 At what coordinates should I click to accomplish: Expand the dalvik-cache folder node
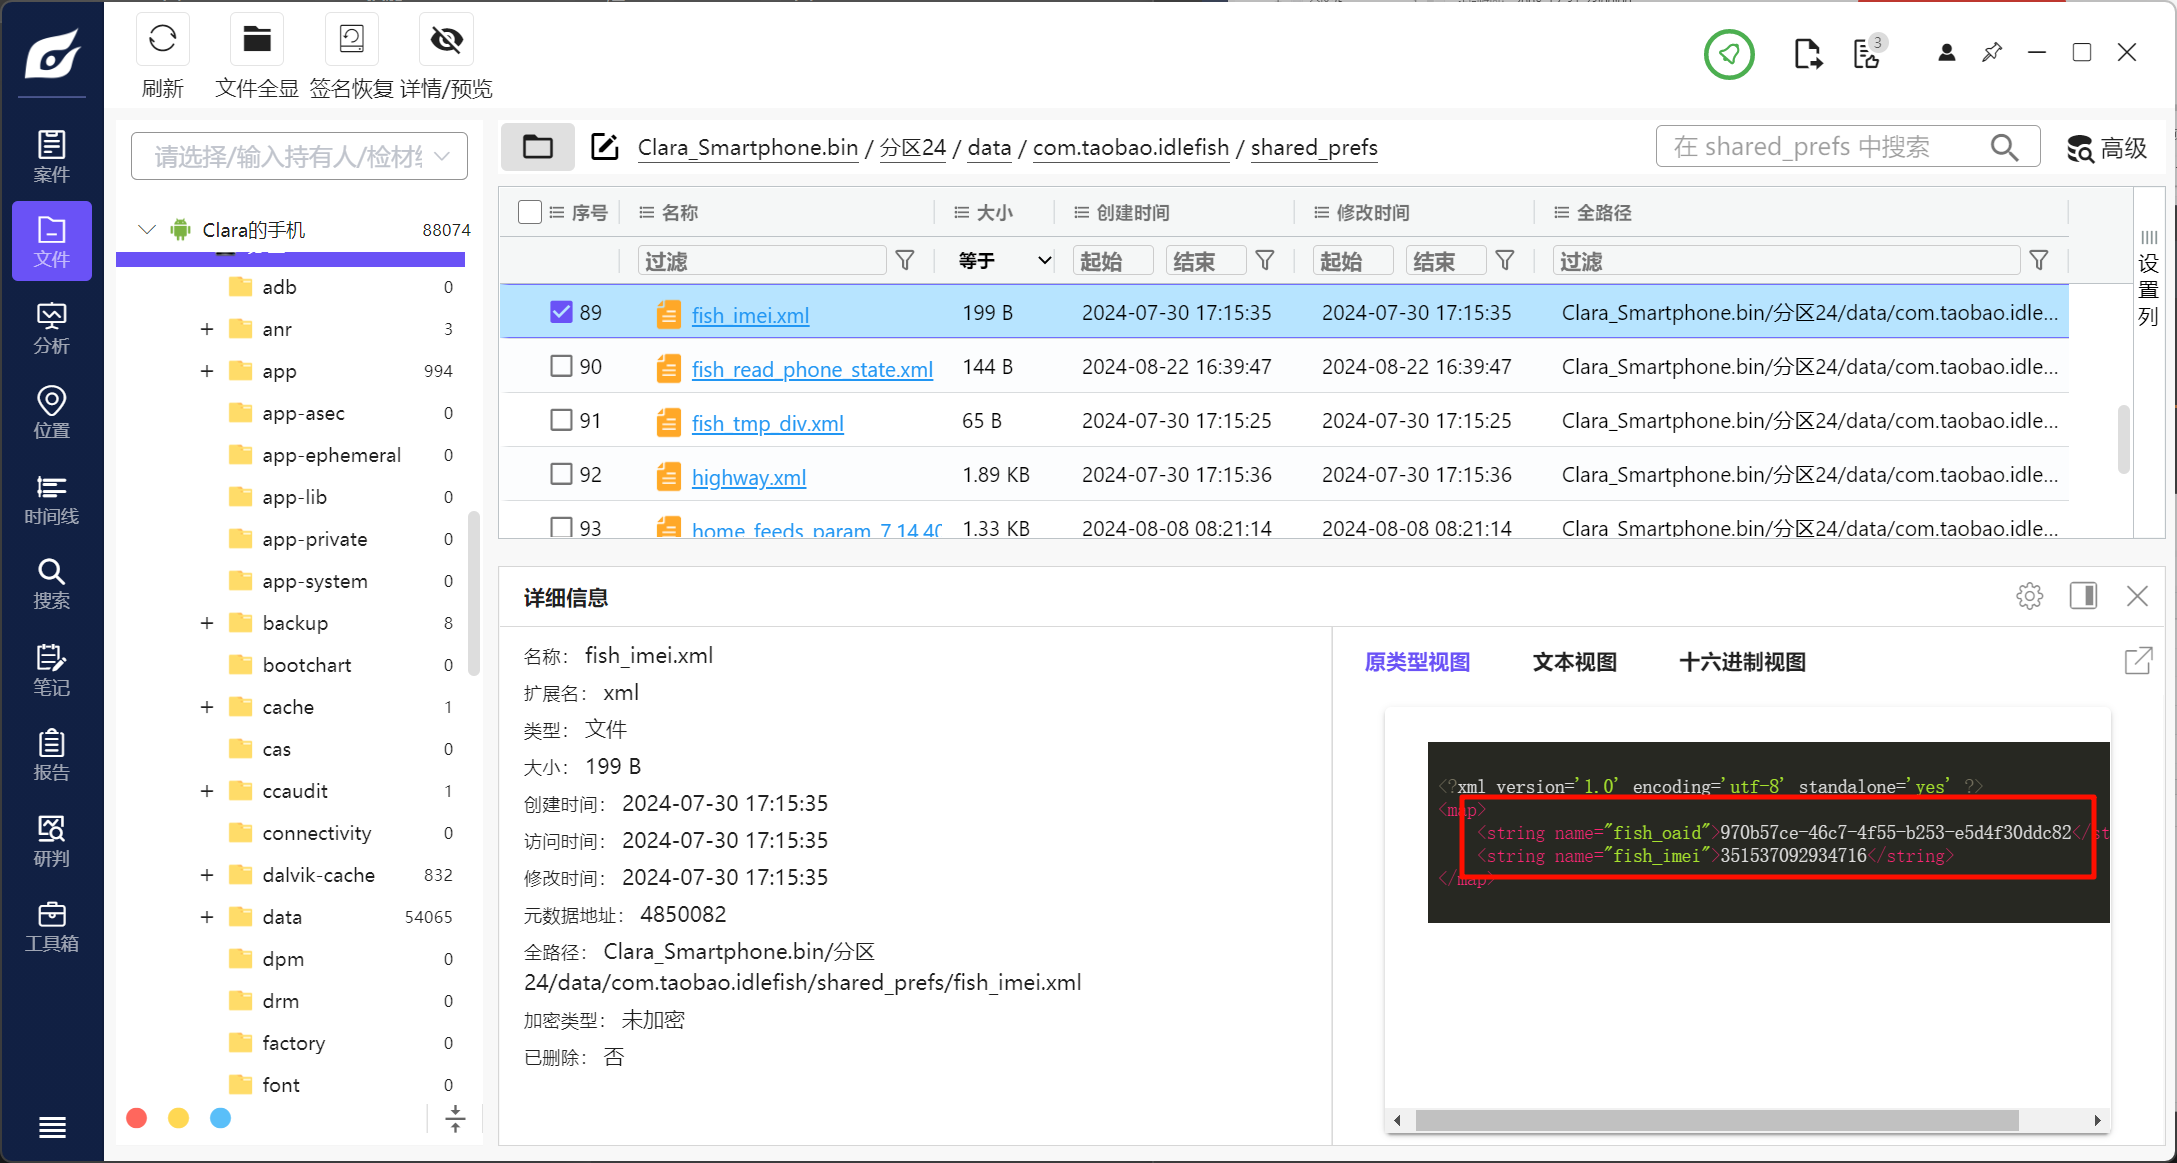(x=207, y=875)
